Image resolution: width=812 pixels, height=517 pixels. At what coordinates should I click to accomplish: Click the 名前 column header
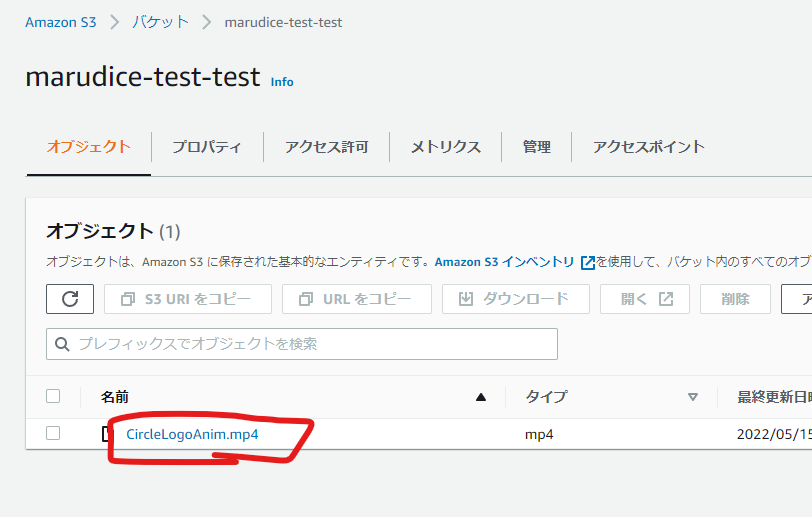click(114, 397)
